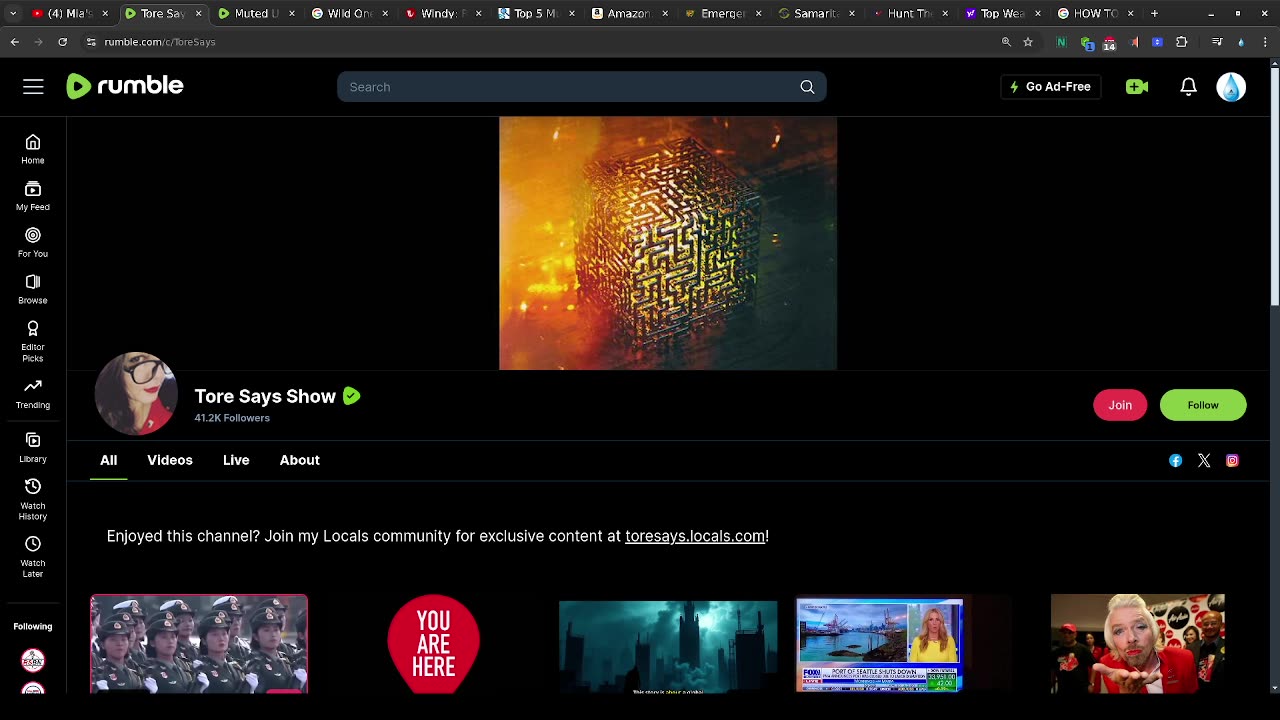The height and width of the screenshot is (720, 1280).
Task: Click the red Join button
Action: tap(1120, 405)
